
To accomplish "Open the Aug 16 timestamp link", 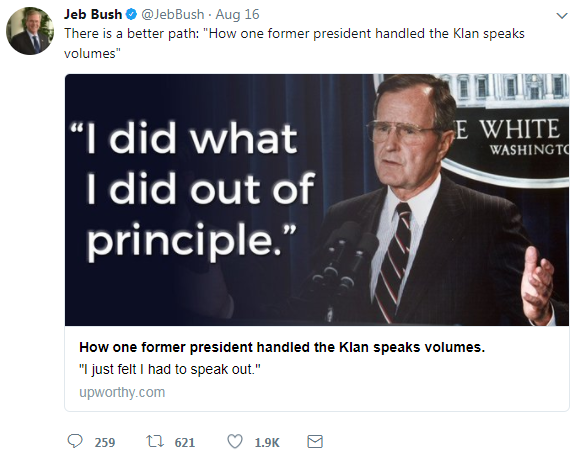I will pos(237,14).
